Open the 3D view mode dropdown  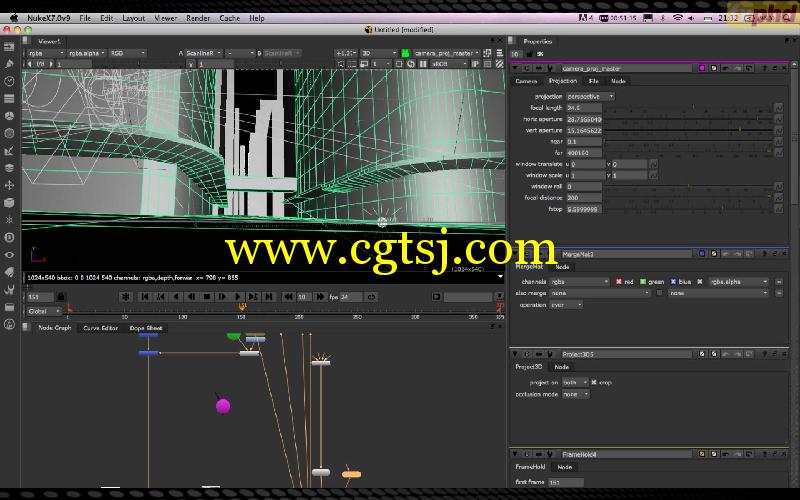[x=379, y=53]
